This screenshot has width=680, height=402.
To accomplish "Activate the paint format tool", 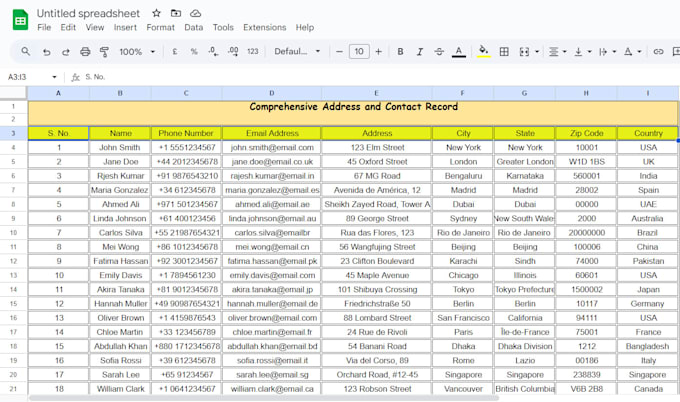I will [x=104, y=52].
